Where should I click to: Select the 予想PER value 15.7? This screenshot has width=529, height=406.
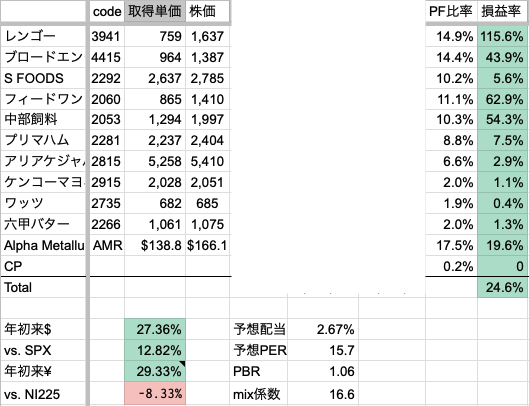[323, 350]
